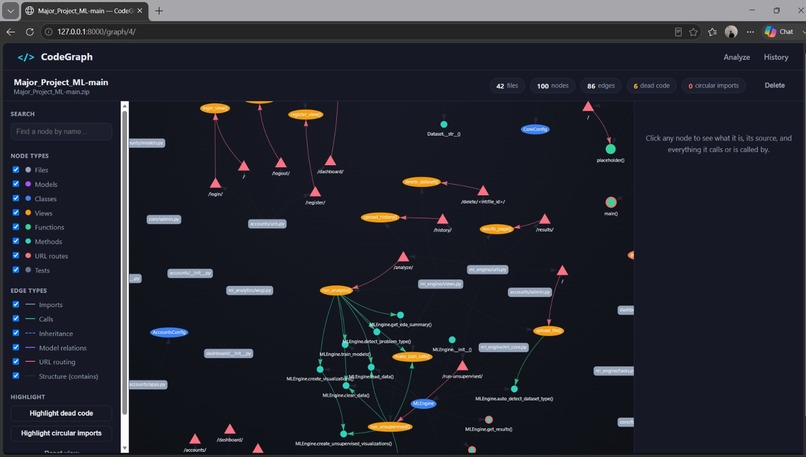The width and height of the screenshot is (806, 457).
Task: Disable the Classes node type checkbox
Action: coord(16,198)
